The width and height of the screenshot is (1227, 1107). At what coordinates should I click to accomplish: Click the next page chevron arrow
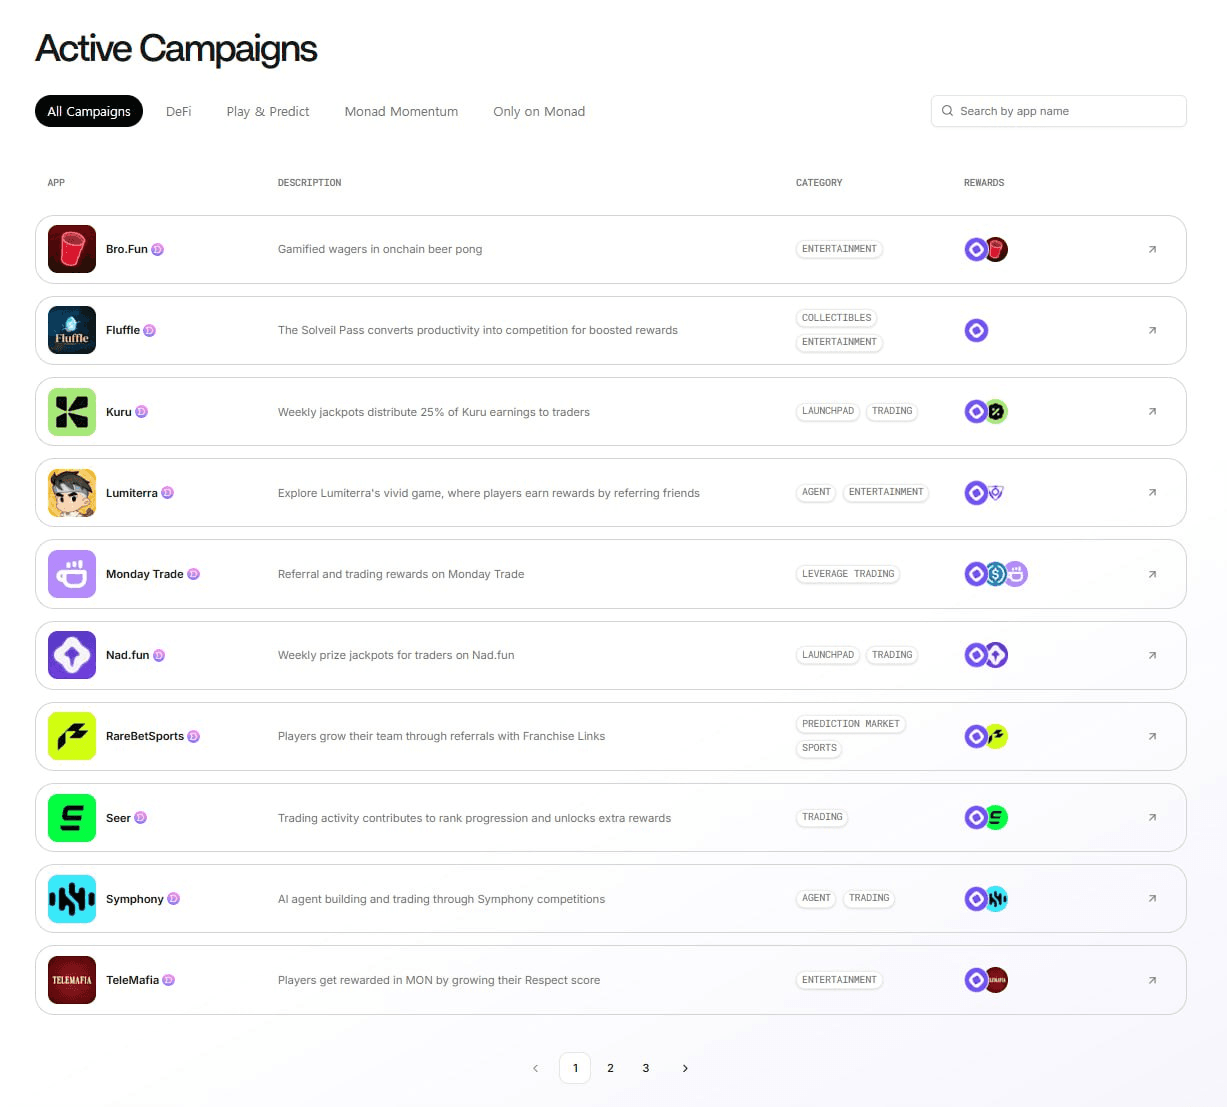685,1068
